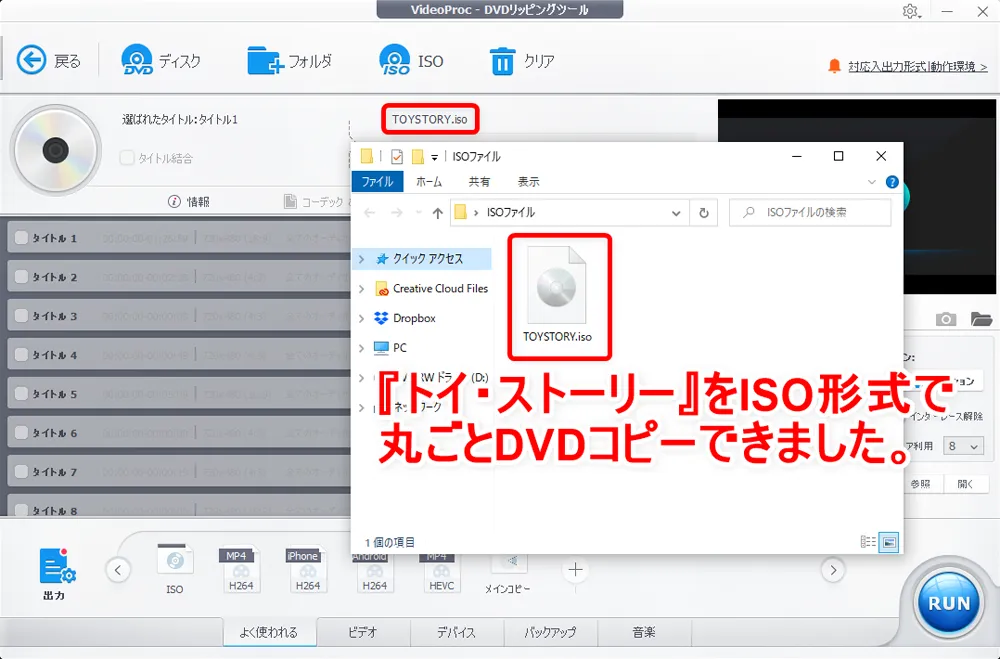Open the Explorer ホーム ribbon tab
Screen dimensions: 1000x659
tap(429, 182)
